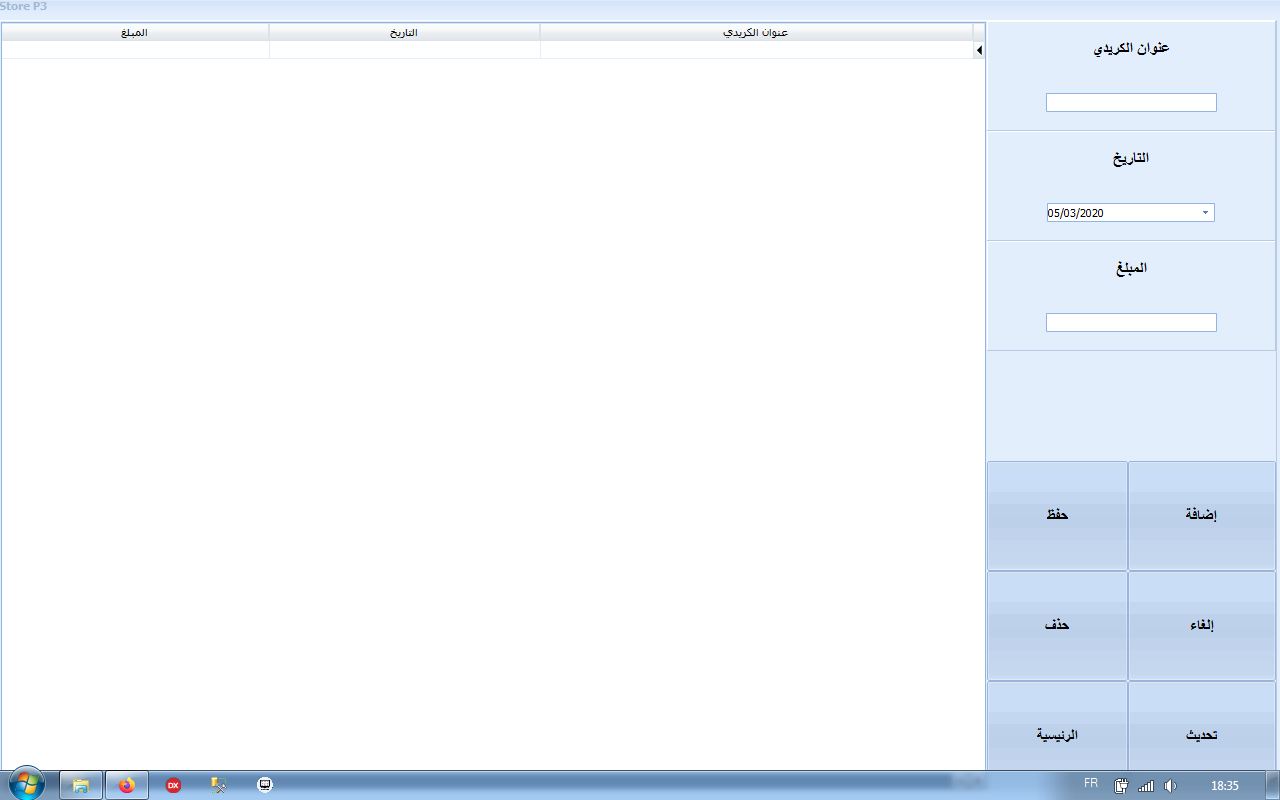The height and width of the screenshot is (800, 1280).
Task: Click into the المبلغ amount field
Action: (1131, 323)
